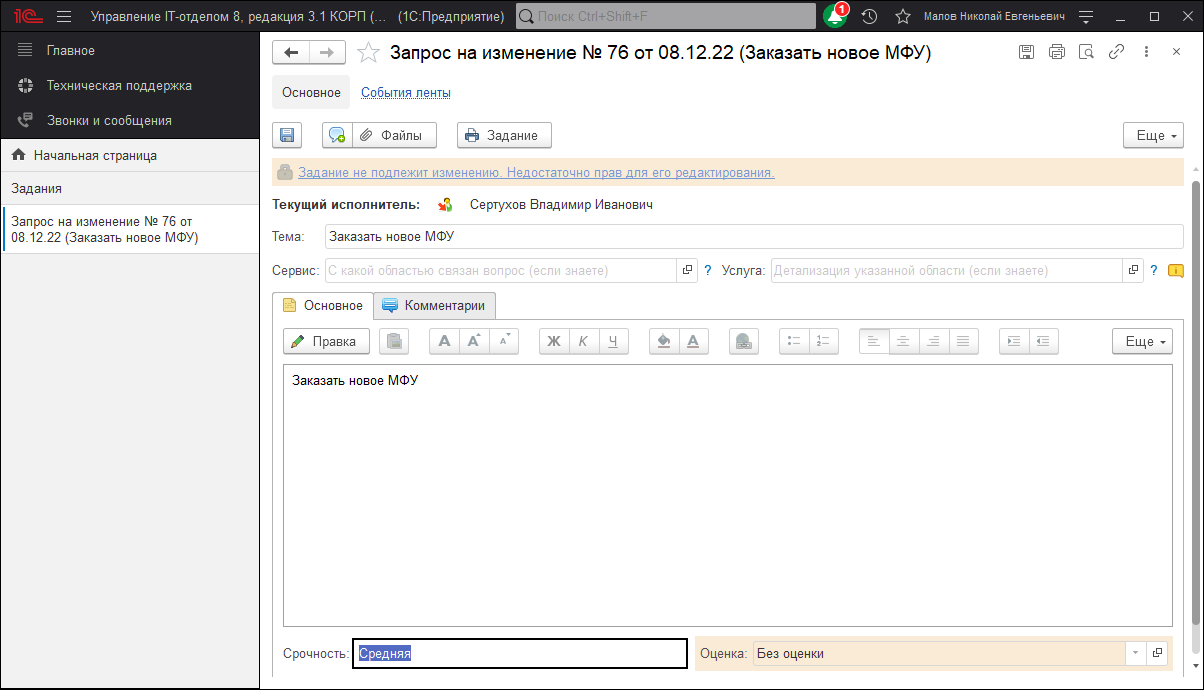The height and width of the screenshot is (690, 1204).
Task: Click the add comment speech bubble icon
Action: click(x=337, y=135)
